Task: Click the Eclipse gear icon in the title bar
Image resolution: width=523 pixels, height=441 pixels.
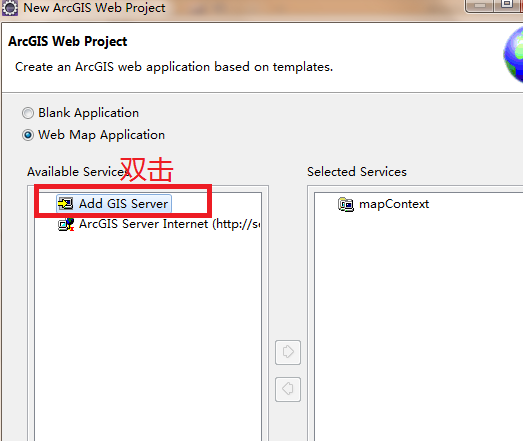Action: click(x=10, y=8)
